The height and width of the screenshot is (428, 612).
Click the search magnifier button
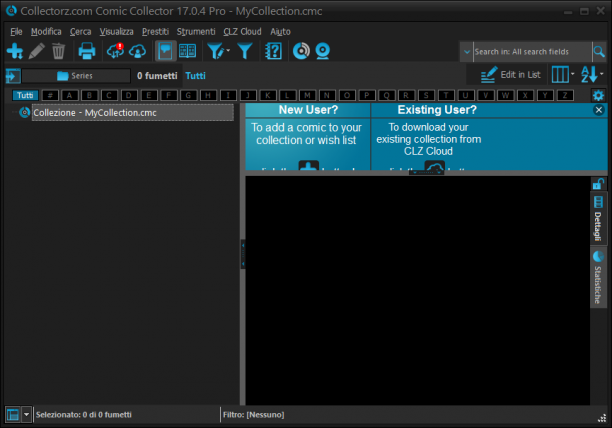click(x=598, y=52)
